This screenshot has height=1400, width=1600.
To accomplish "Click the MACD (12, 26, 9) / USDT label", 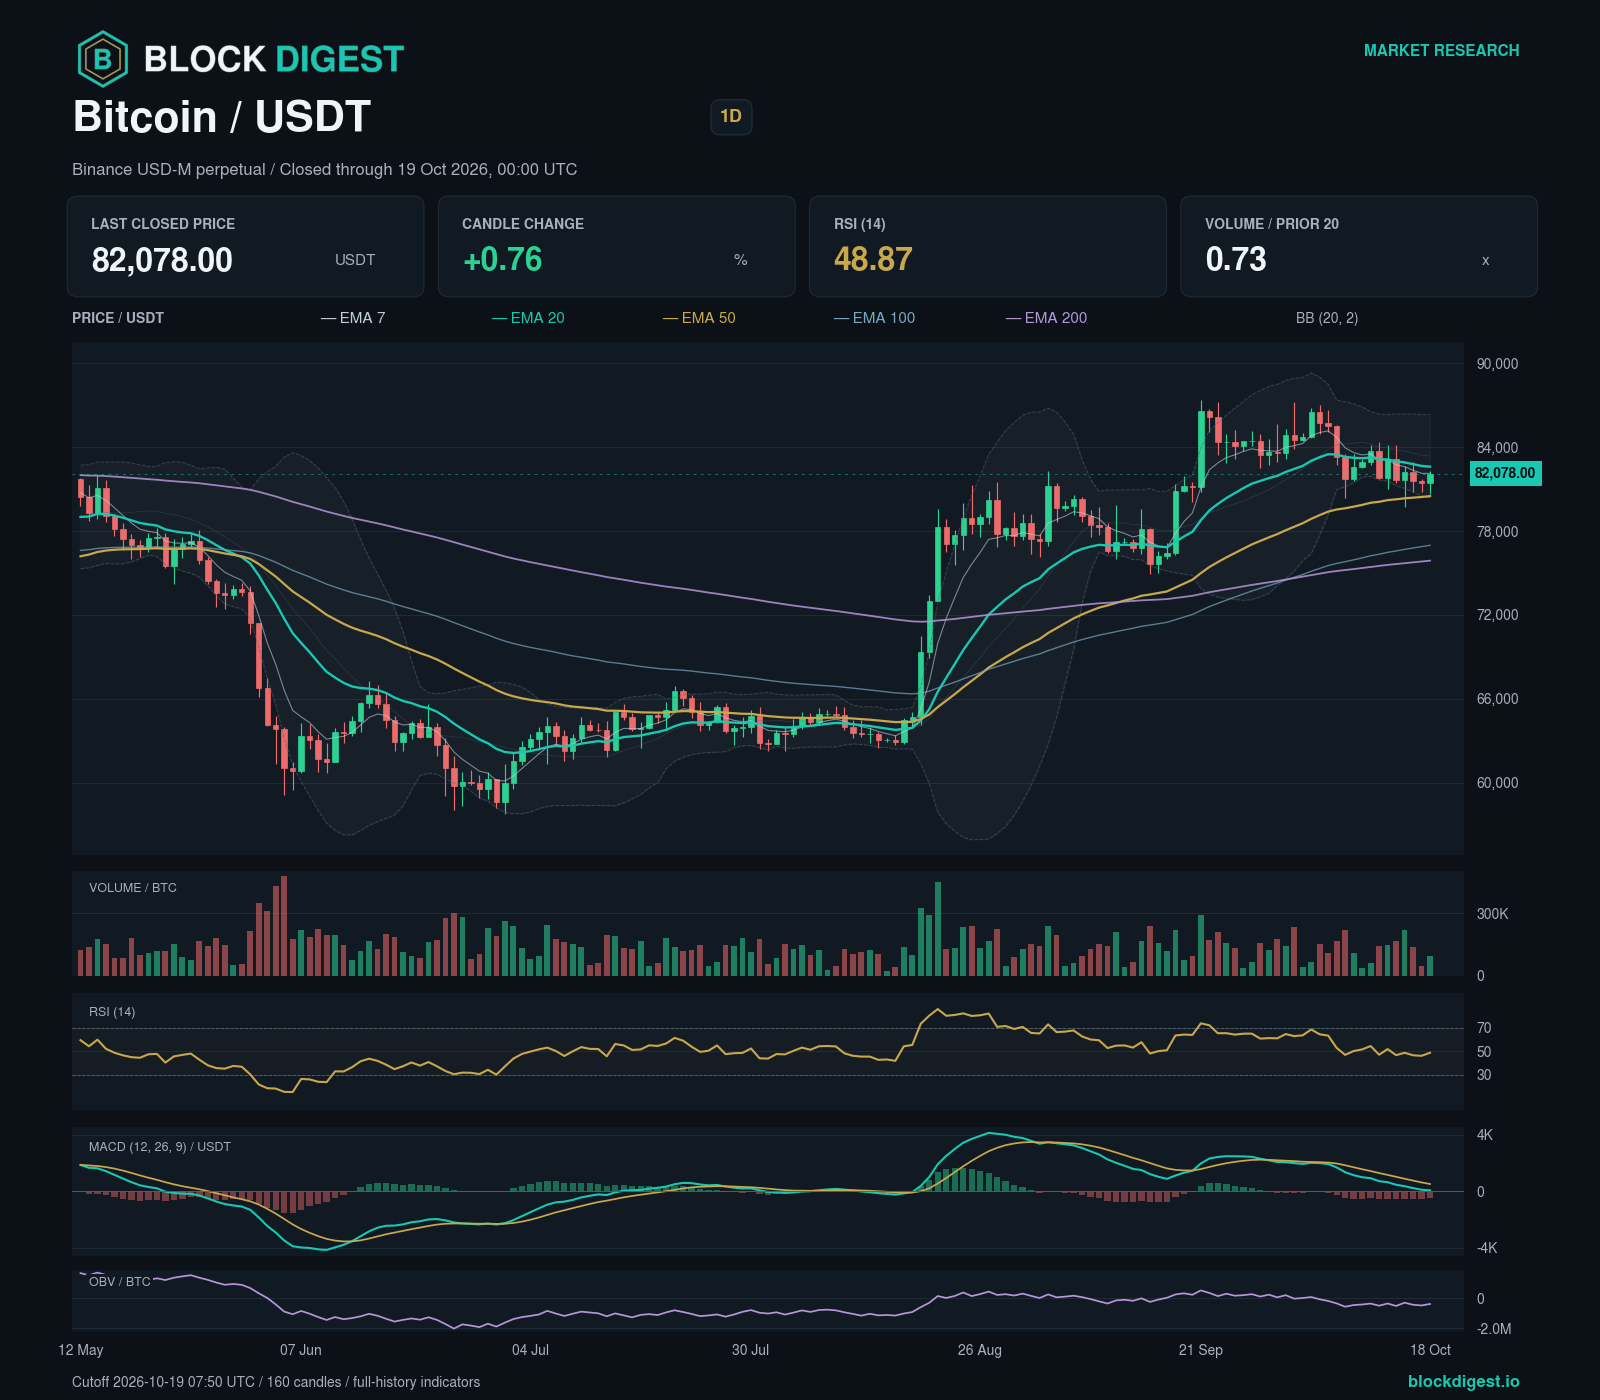I will [x=160, y=1147].
